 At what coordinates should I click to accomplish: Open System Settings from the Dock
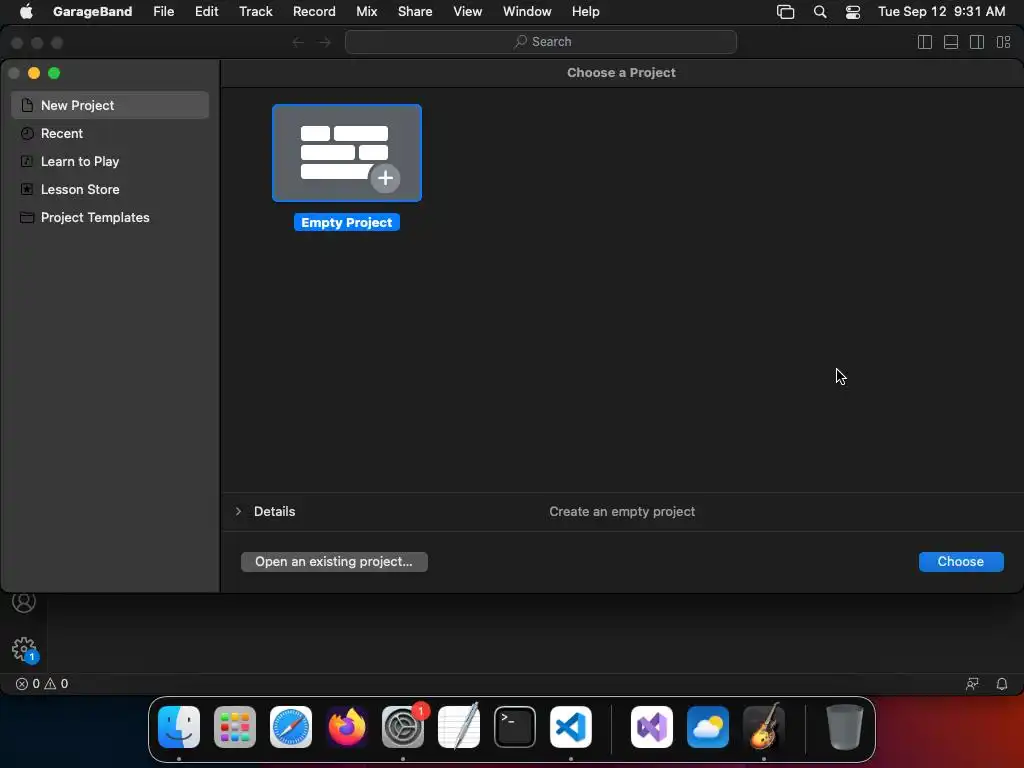coord(403,727)
